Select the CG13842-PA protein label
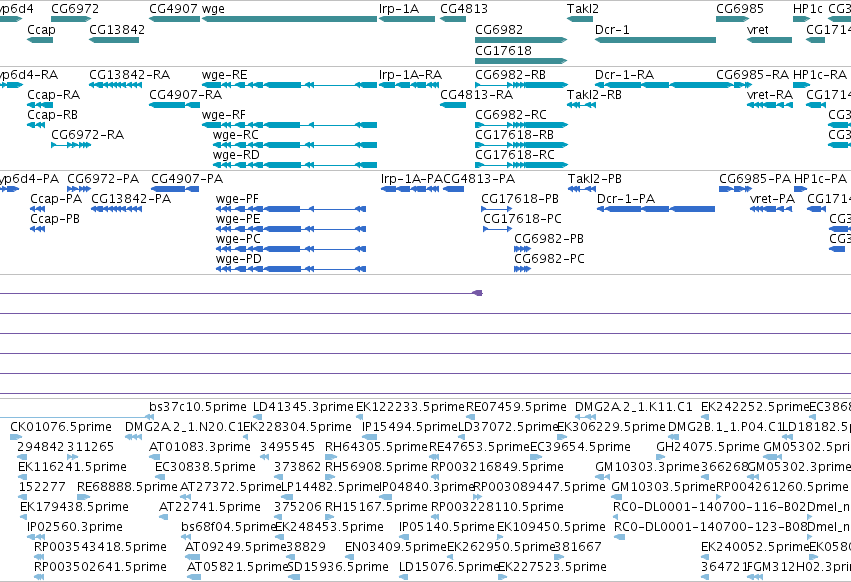The width and height of the screenshot is (851, 582). (x=131, y=199)
